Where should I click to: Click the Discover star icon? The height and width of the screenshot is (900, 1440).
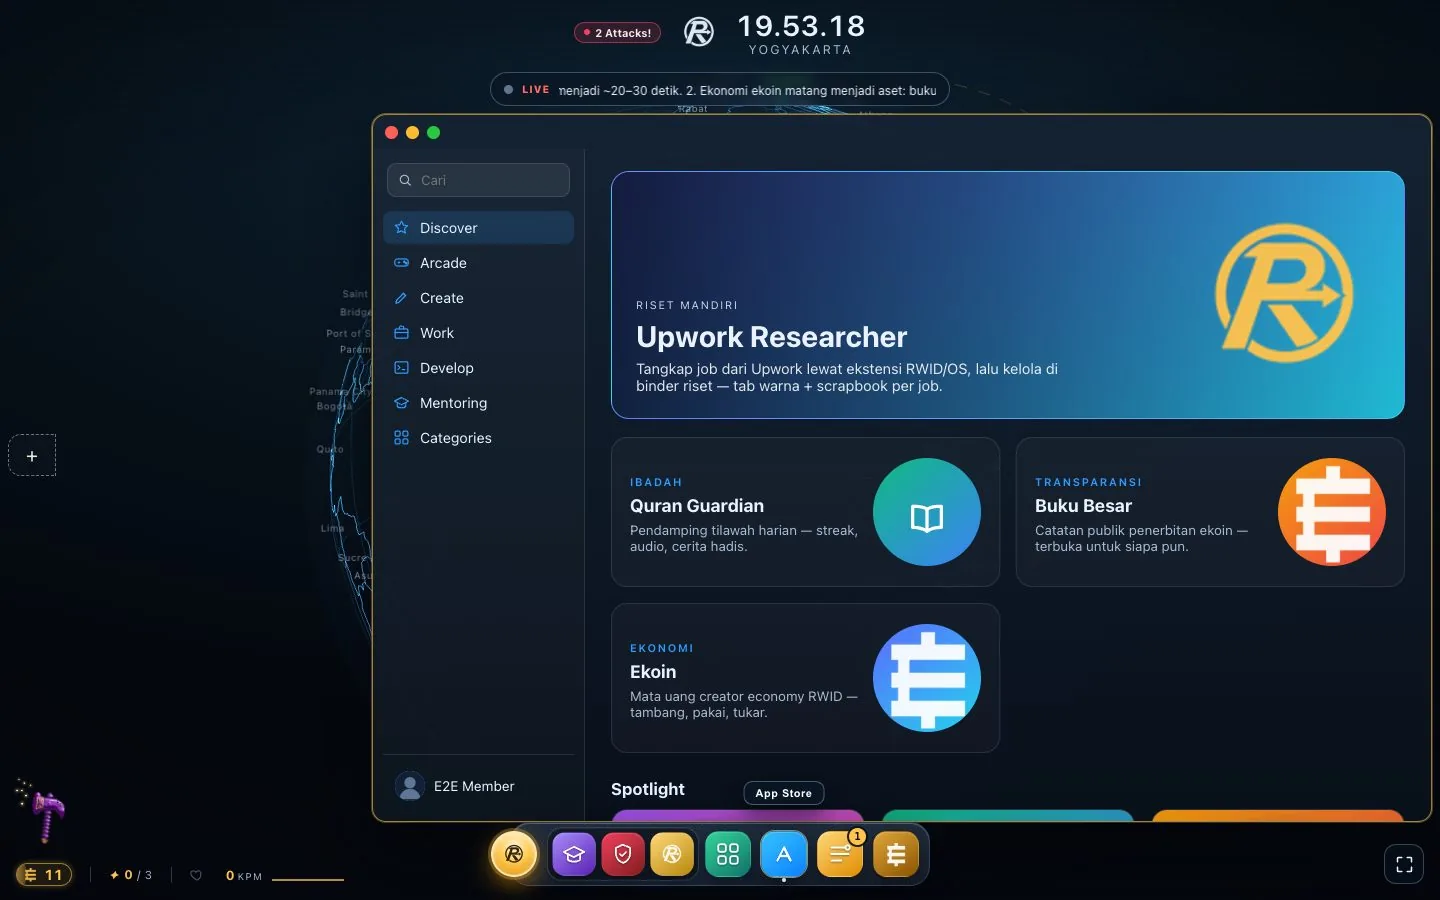[401, 228]
